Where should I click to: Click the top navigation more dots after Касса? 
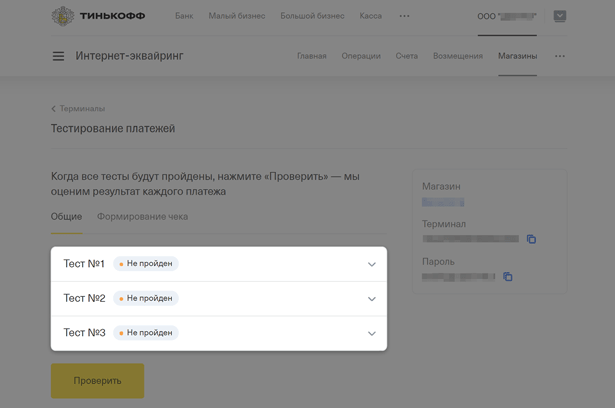pyautogui.click(x=404, y=16)
